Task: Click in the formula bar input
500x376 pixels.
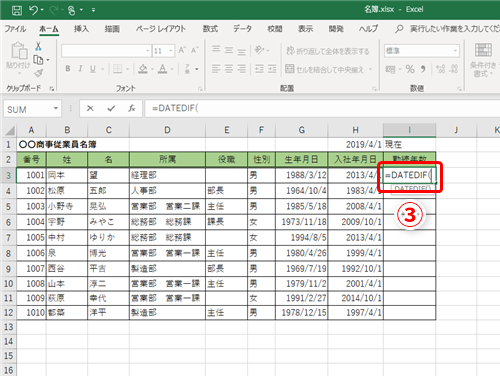Action: coord(322,108)
